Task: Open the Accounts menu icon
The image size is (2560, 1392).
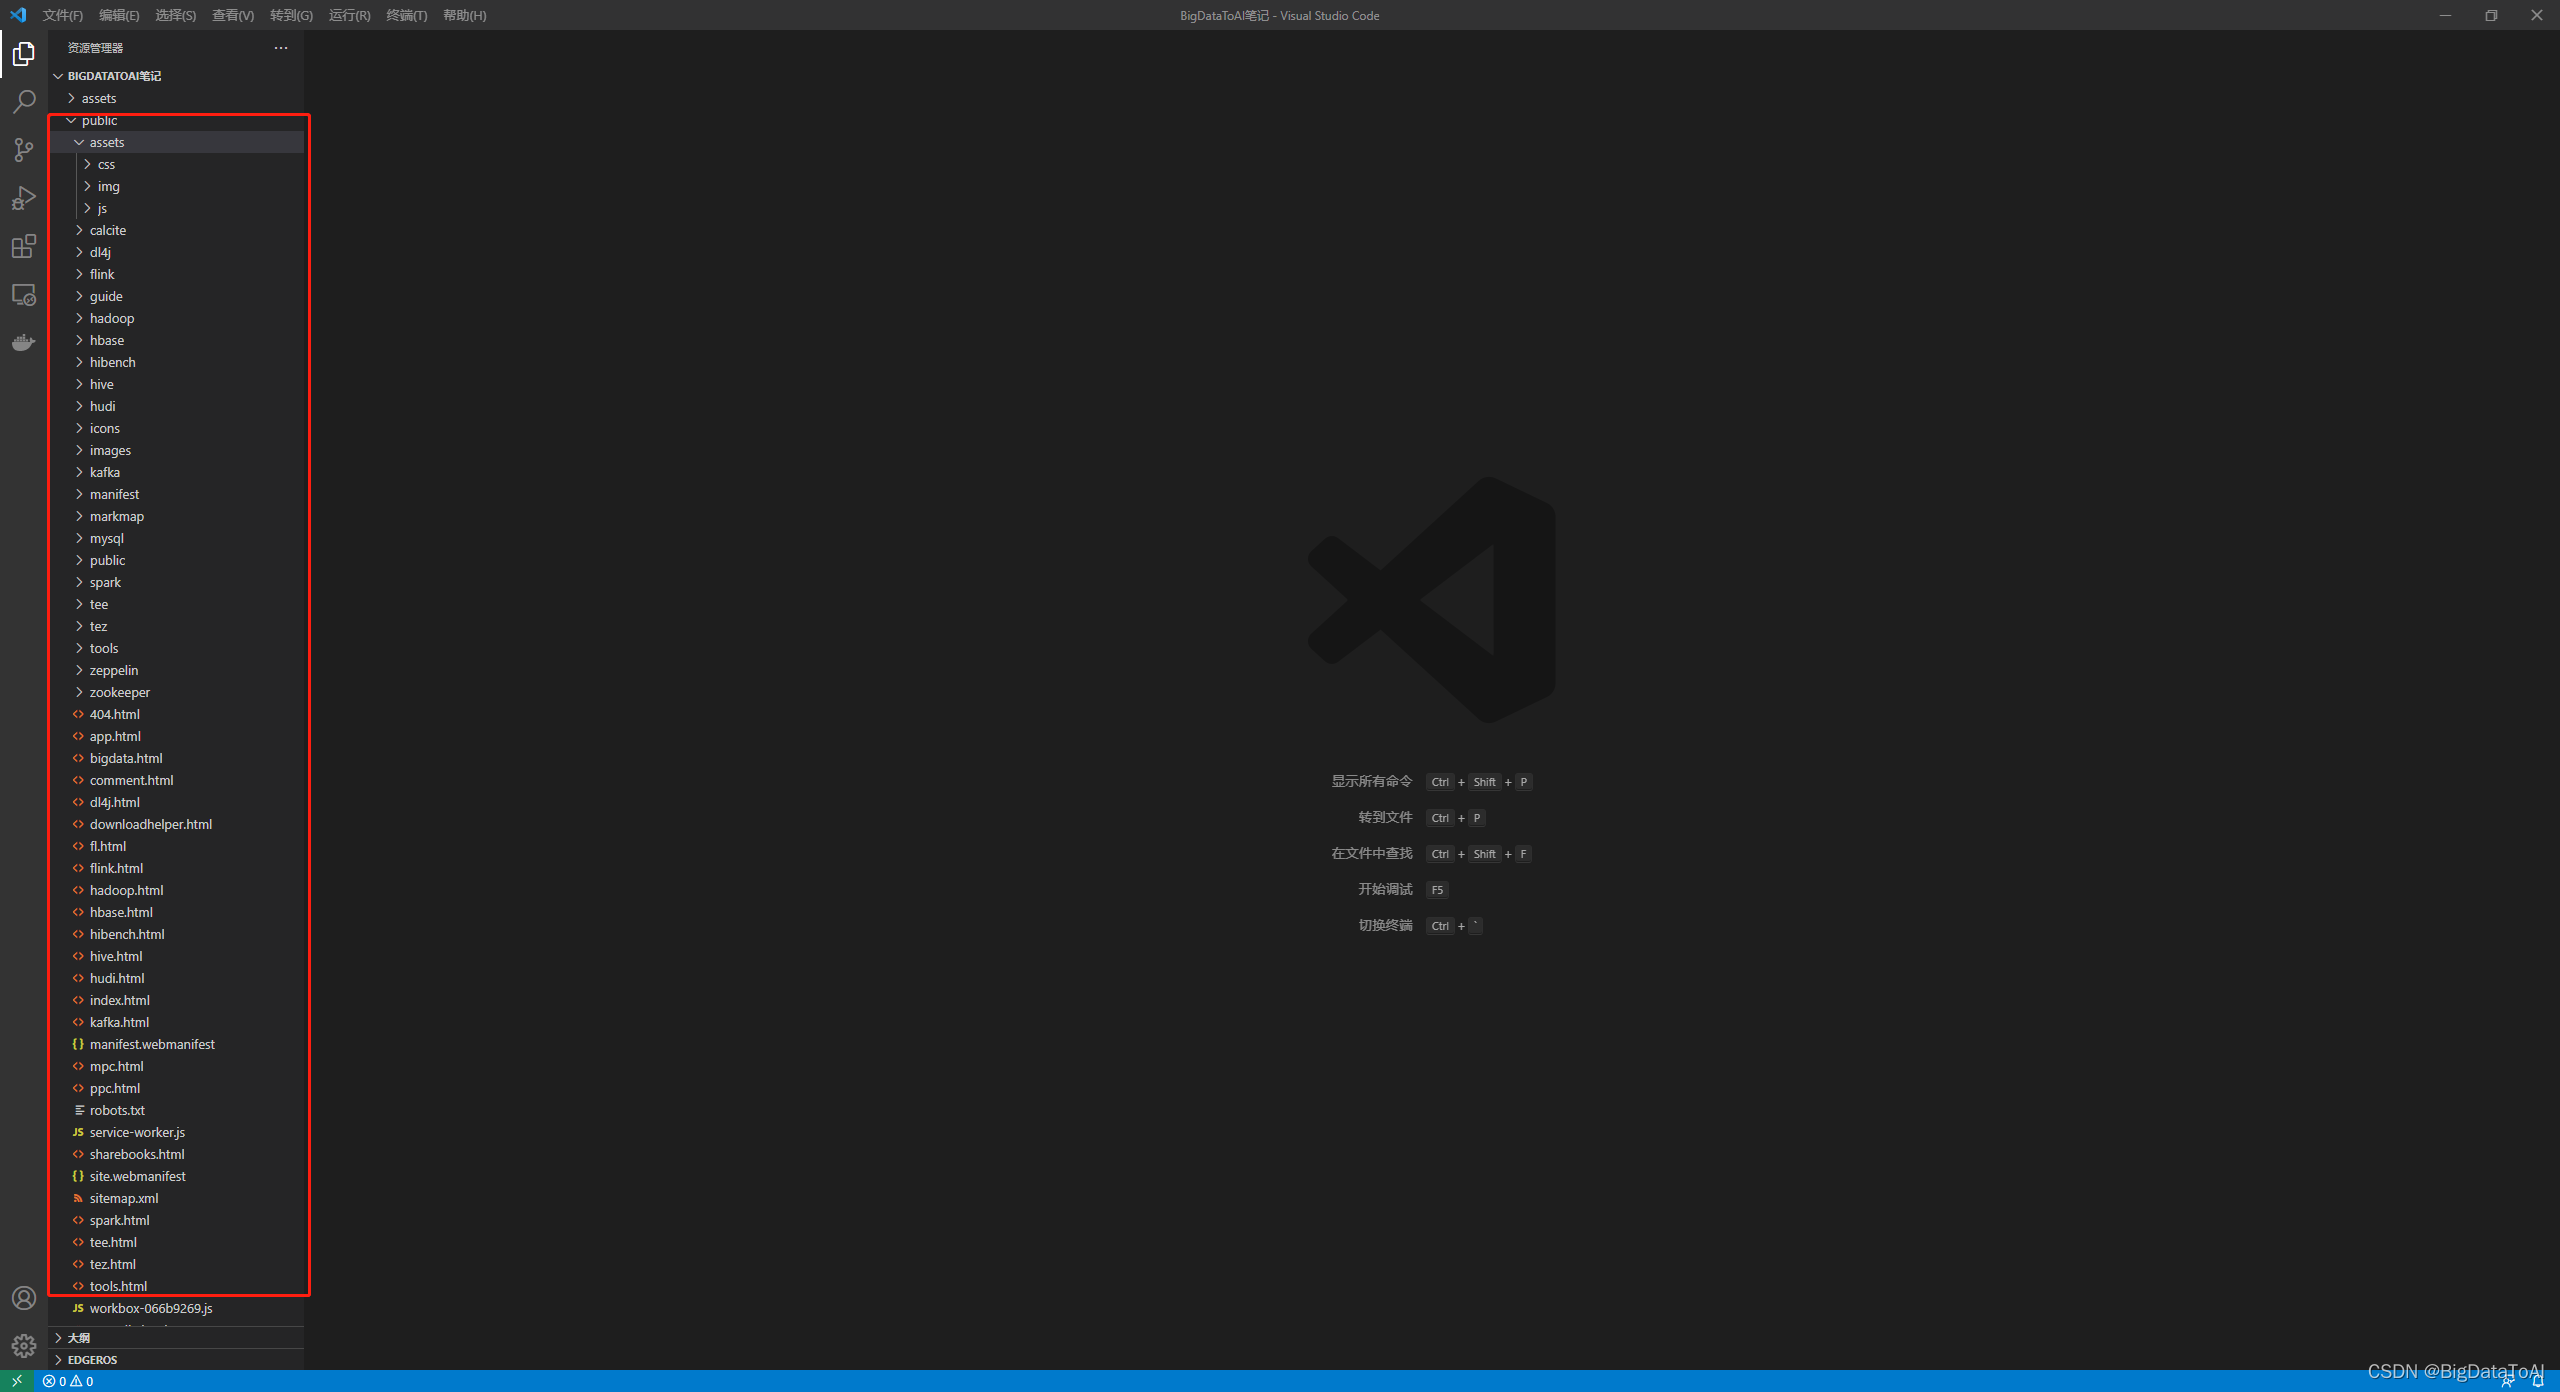Action: click(x=24, y=1298)
